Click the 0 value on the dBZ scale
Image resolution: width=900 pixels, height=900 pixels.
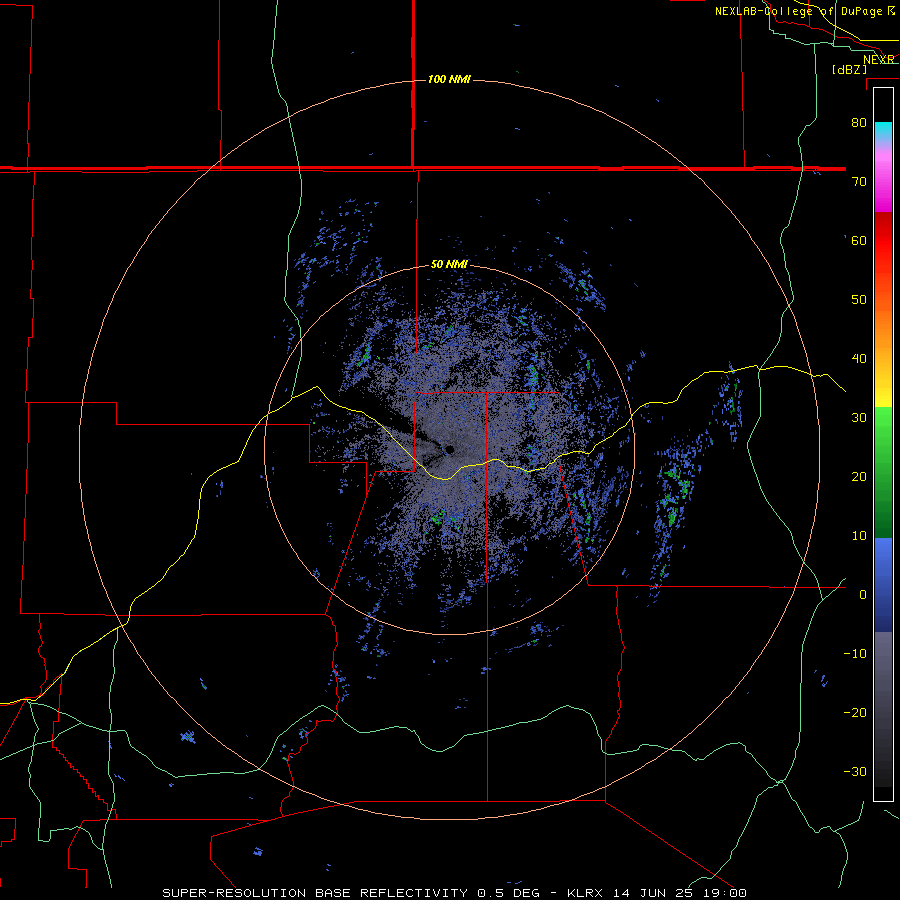[x=863, y=595]
